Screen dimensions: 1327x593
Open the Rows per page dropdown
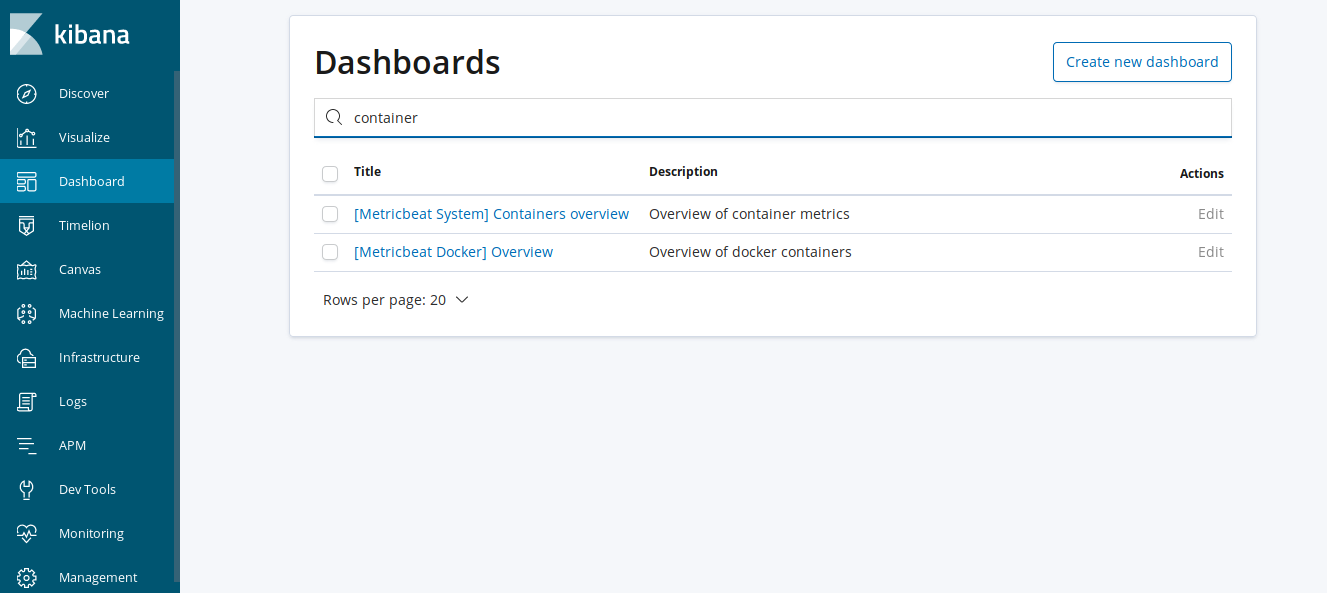pos(396,299)
